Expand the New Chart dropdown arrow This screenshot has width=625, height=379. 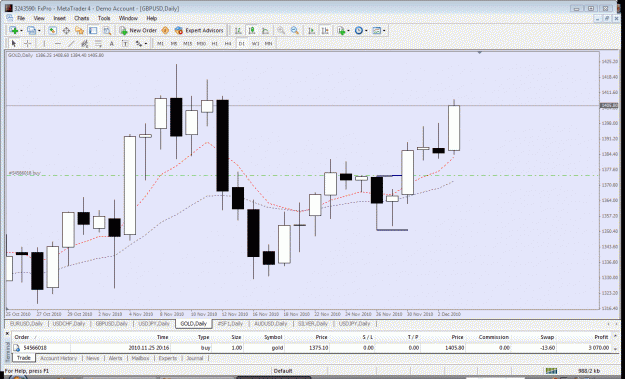tap(21, 31)
